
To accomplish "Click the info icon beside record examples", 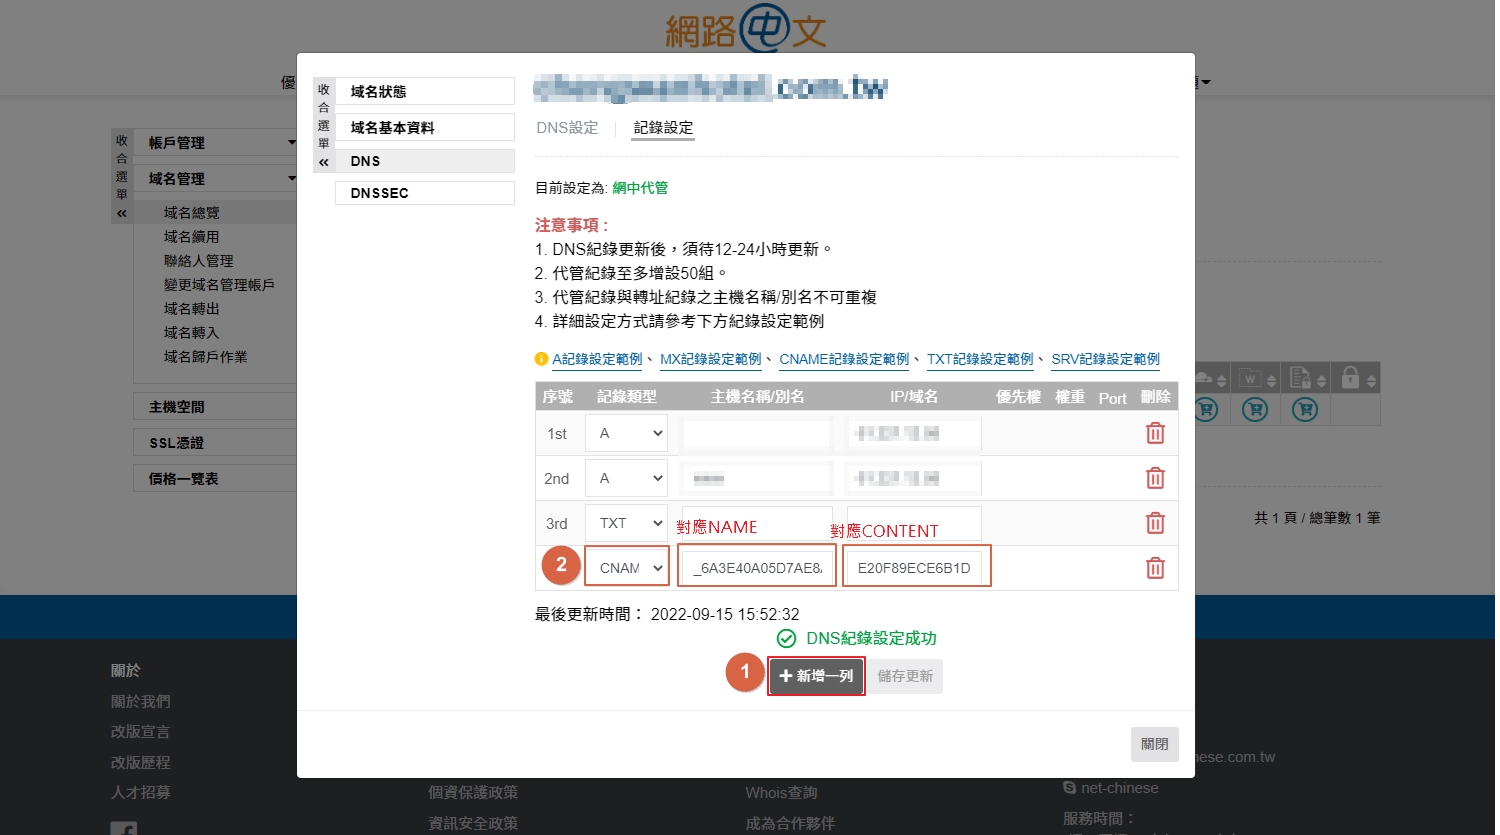I will [x=541, y=359].
